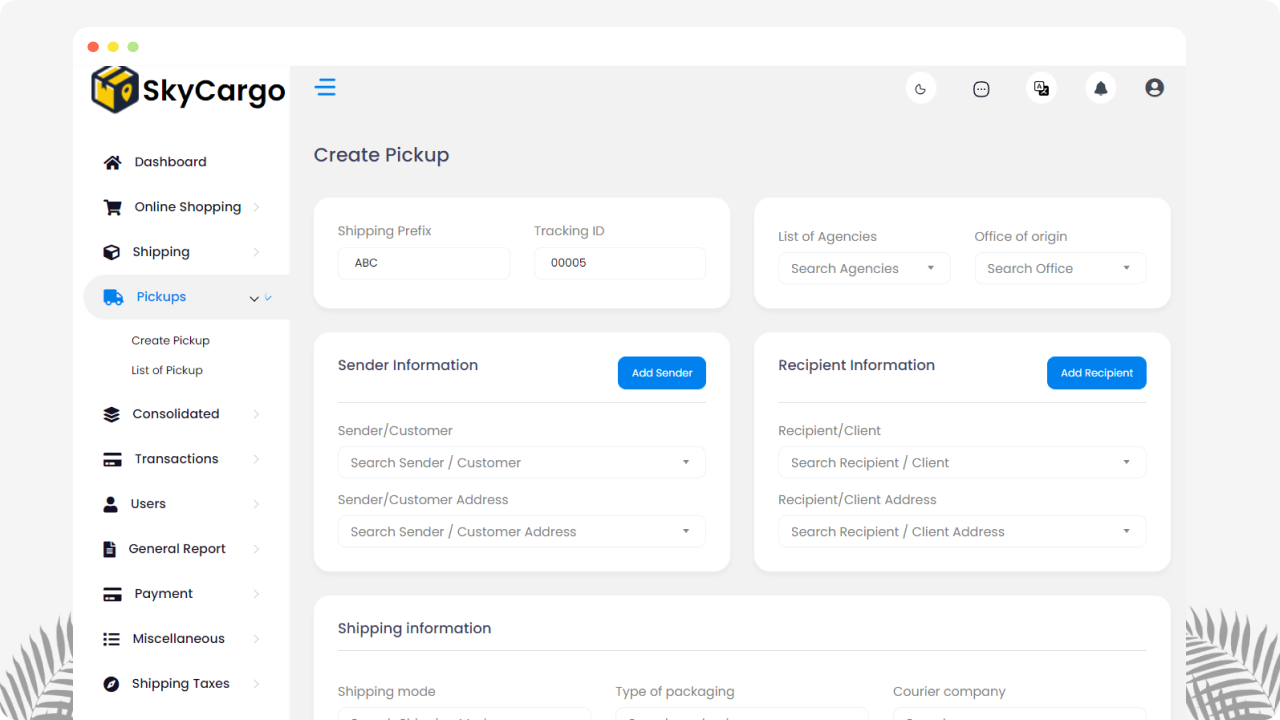The height and width of the screenshot is (720, 1280).
Task: Toggle dark mode moon icon
Action: point(920,88)
